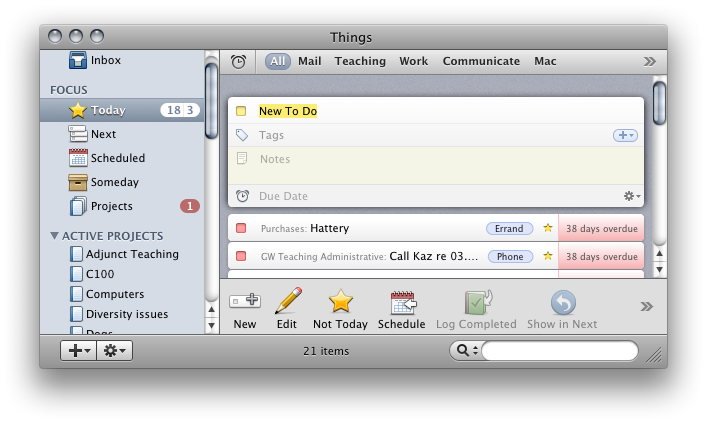Open the plus add menu at bottom left

click(x=79, y=350)
